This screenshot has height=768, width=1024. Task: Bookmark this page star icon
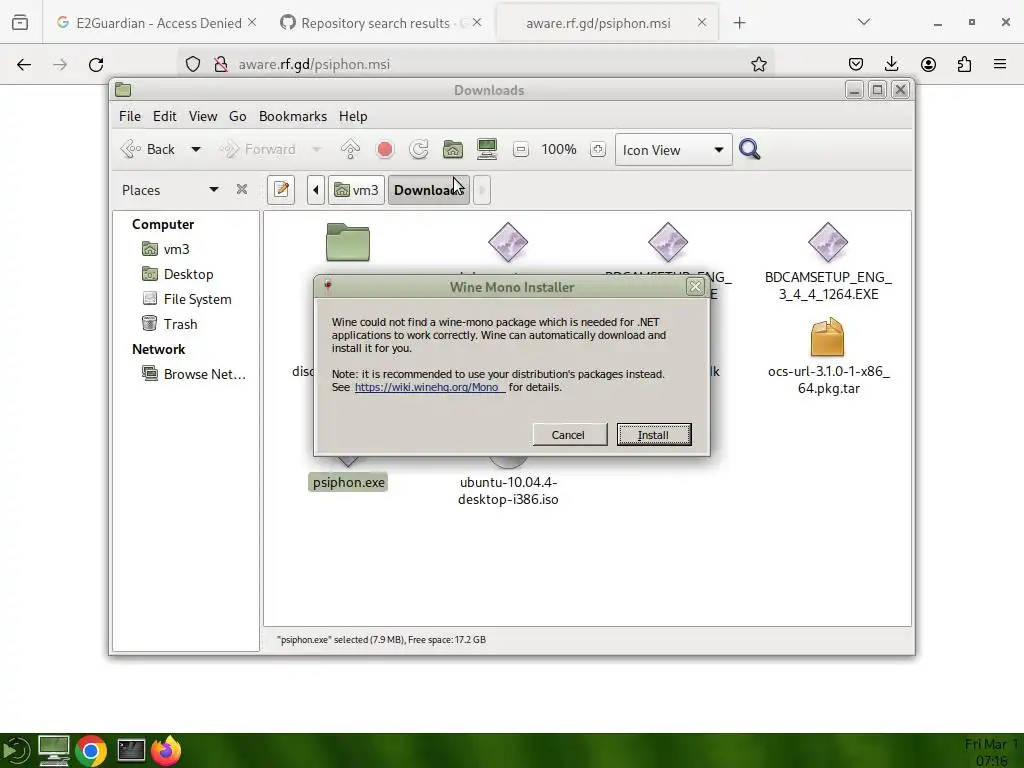(758, 64)
